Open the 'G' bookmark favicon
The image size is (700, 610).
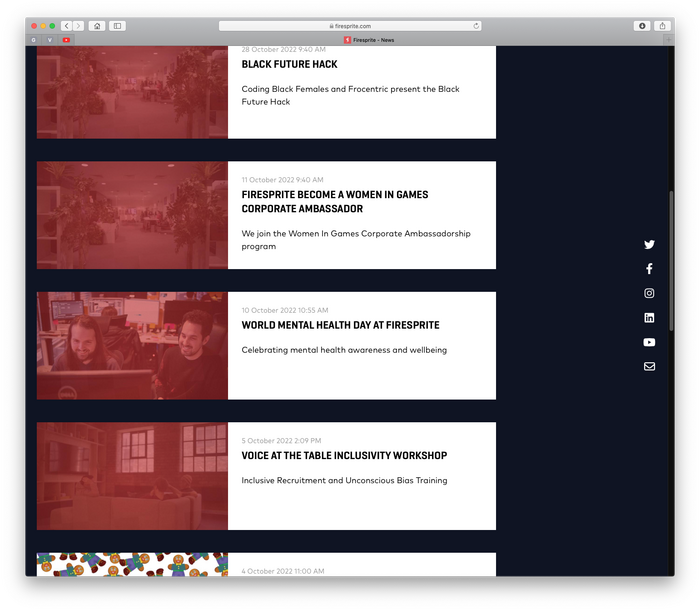tap(33, 40)
